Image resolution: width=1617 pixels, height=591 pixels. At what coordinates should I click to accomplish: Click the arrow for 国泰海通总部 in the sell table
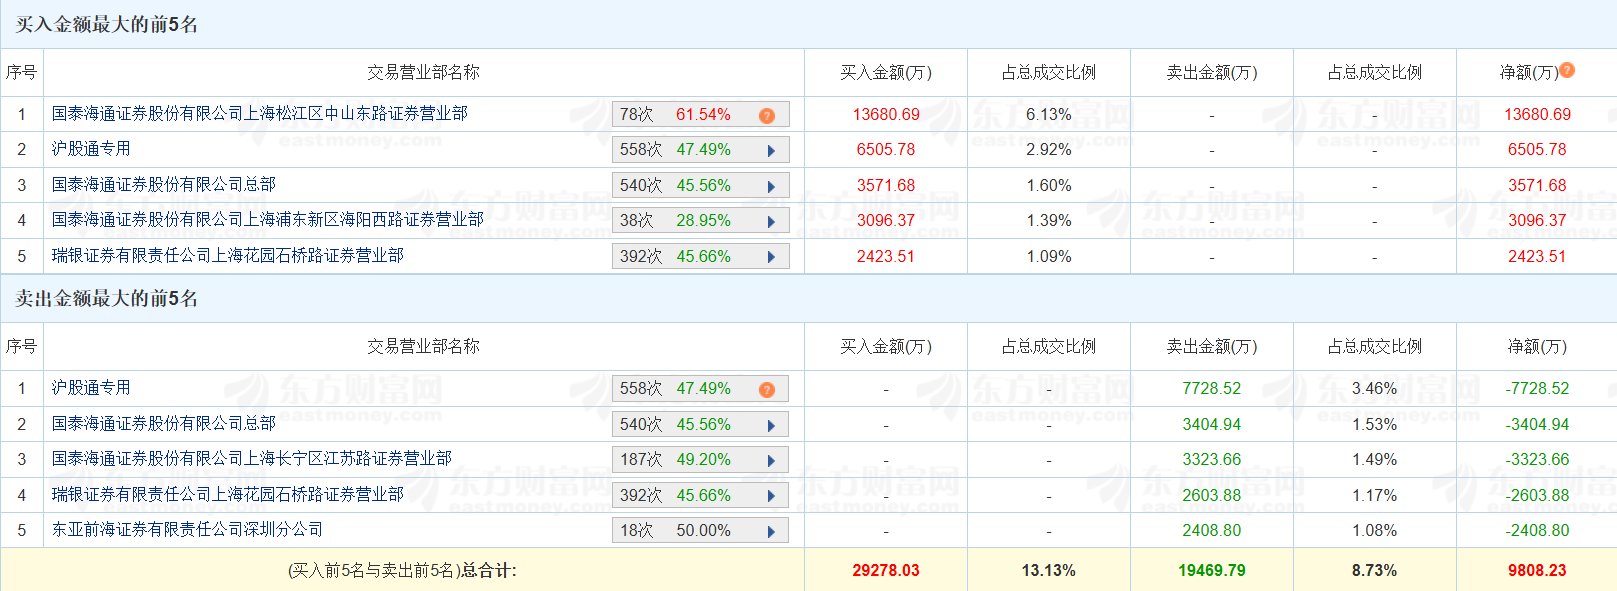771,425
